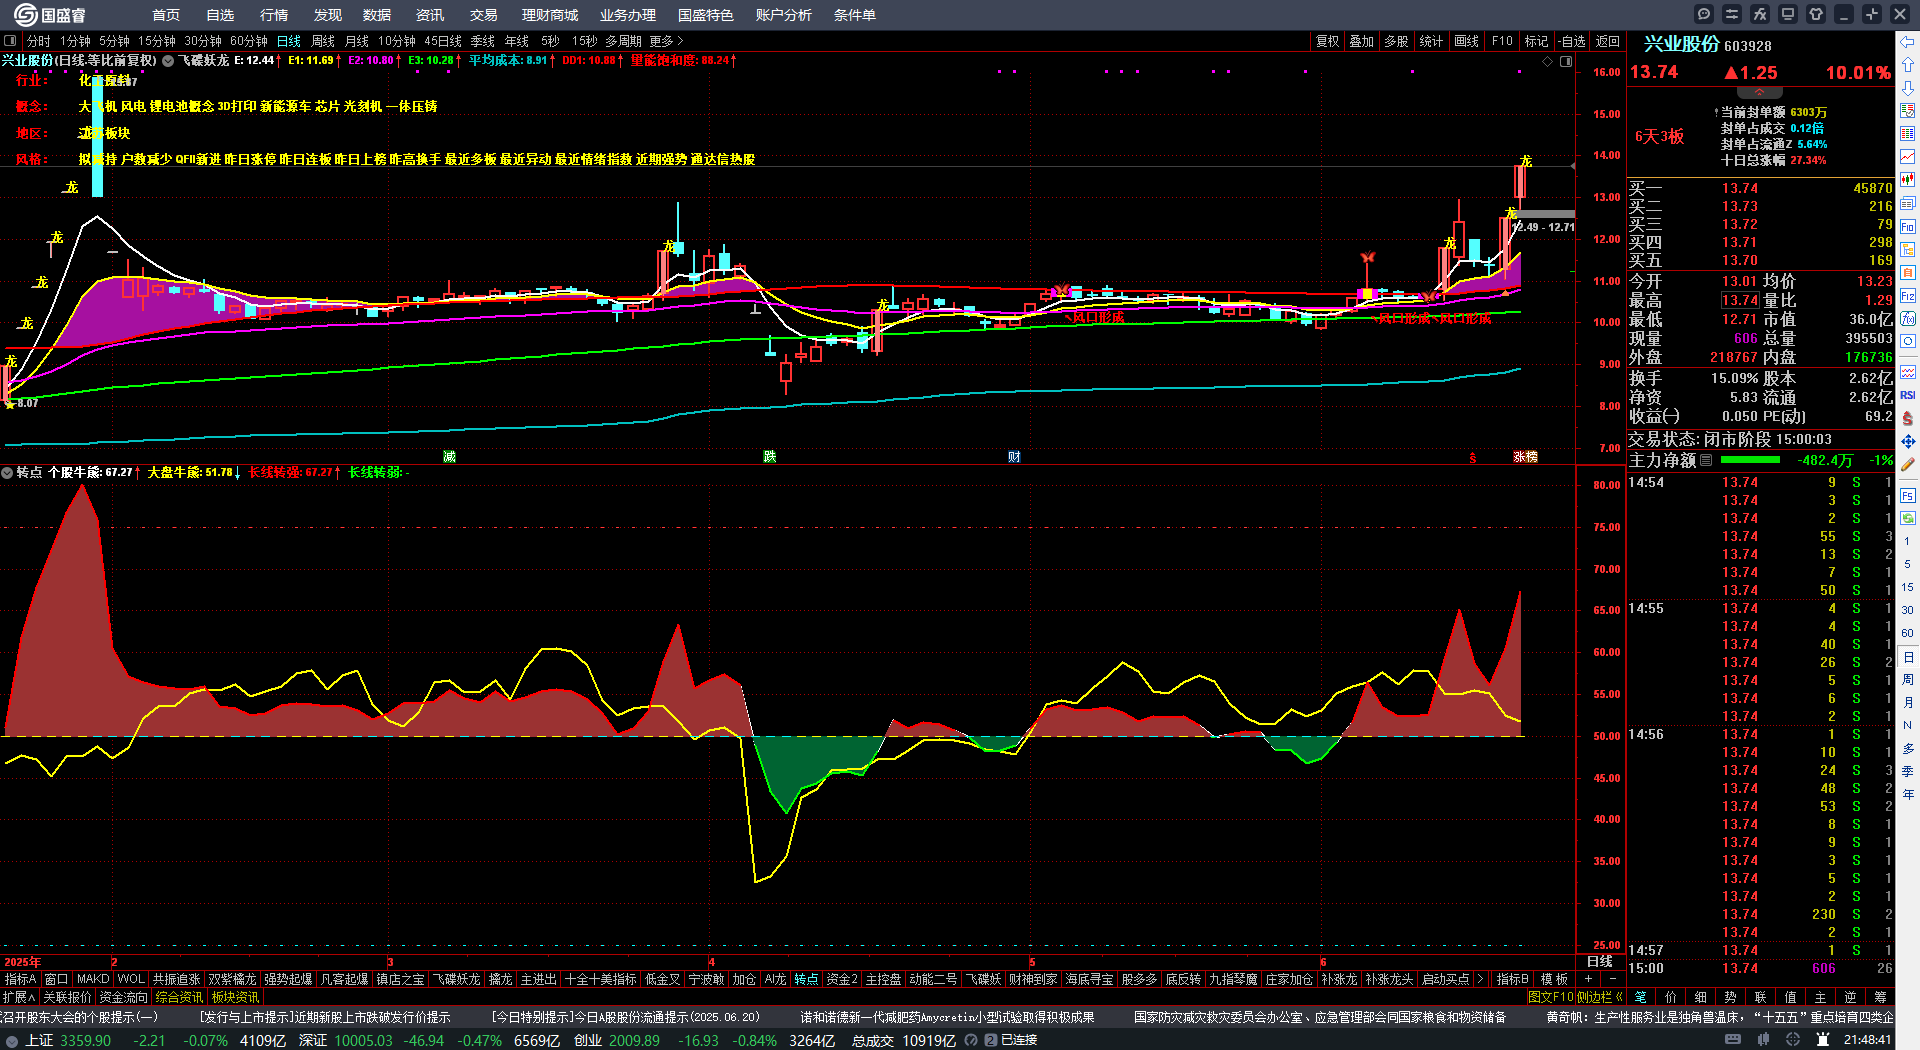Click the green 主力净额 progress bar
The width and height of the screenshot is (1920, 1050).
[1750, 460]
